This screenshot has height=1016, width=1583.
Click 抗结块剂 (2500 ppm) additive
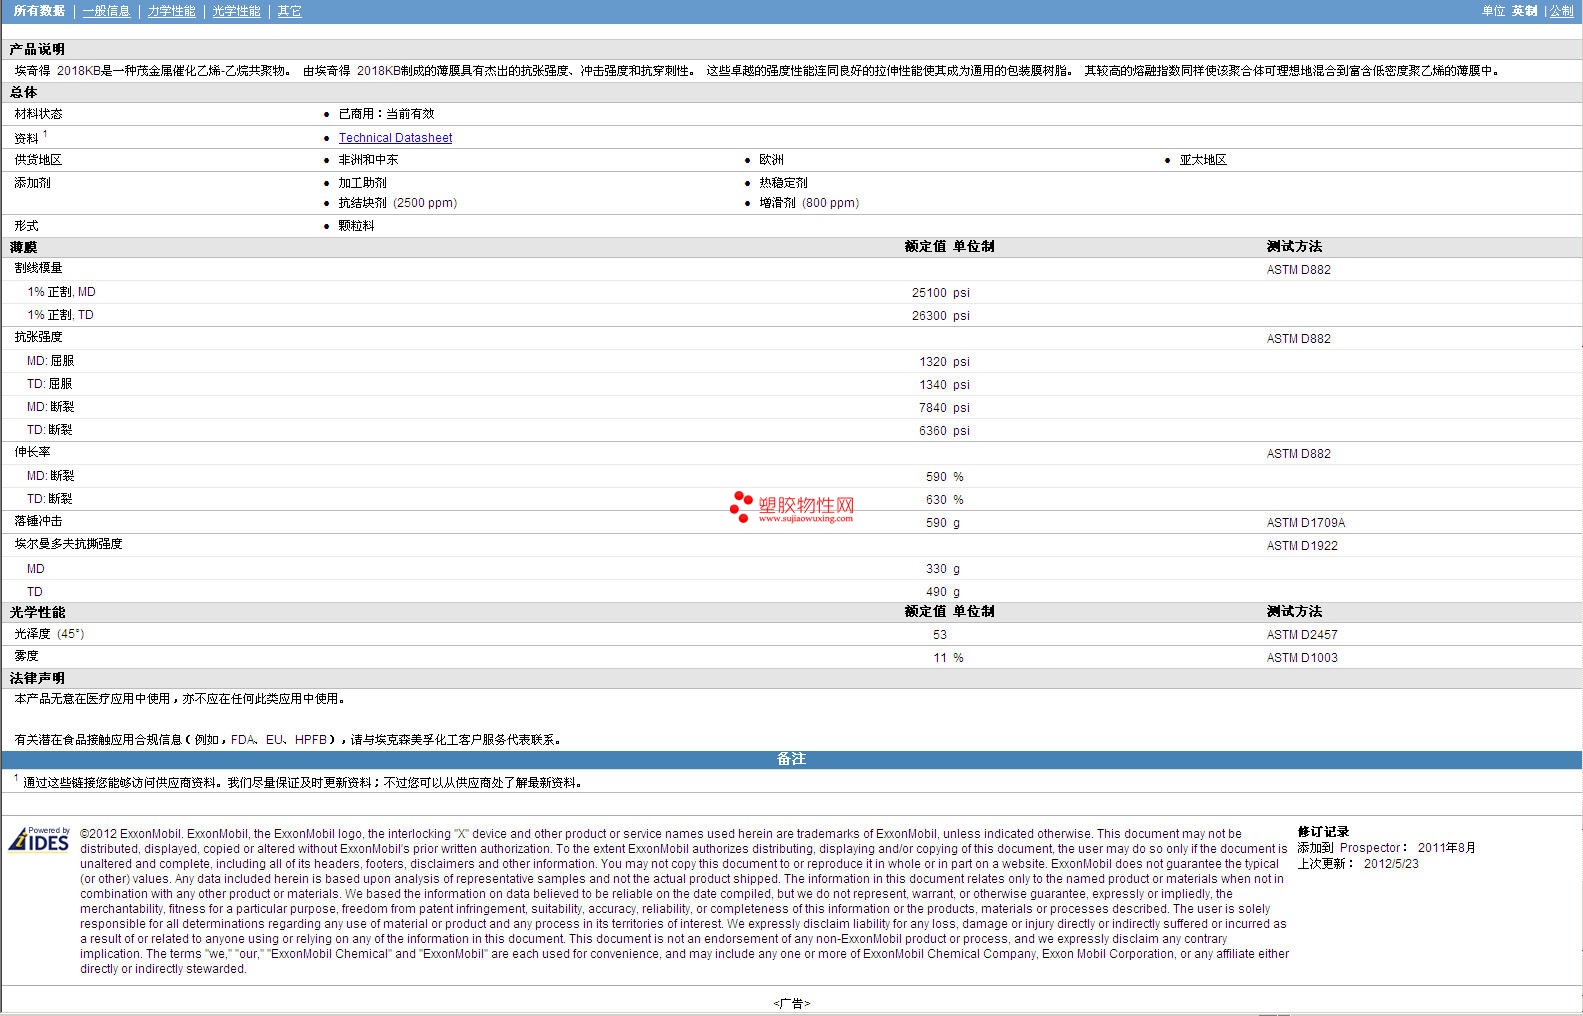click(398, 203)
